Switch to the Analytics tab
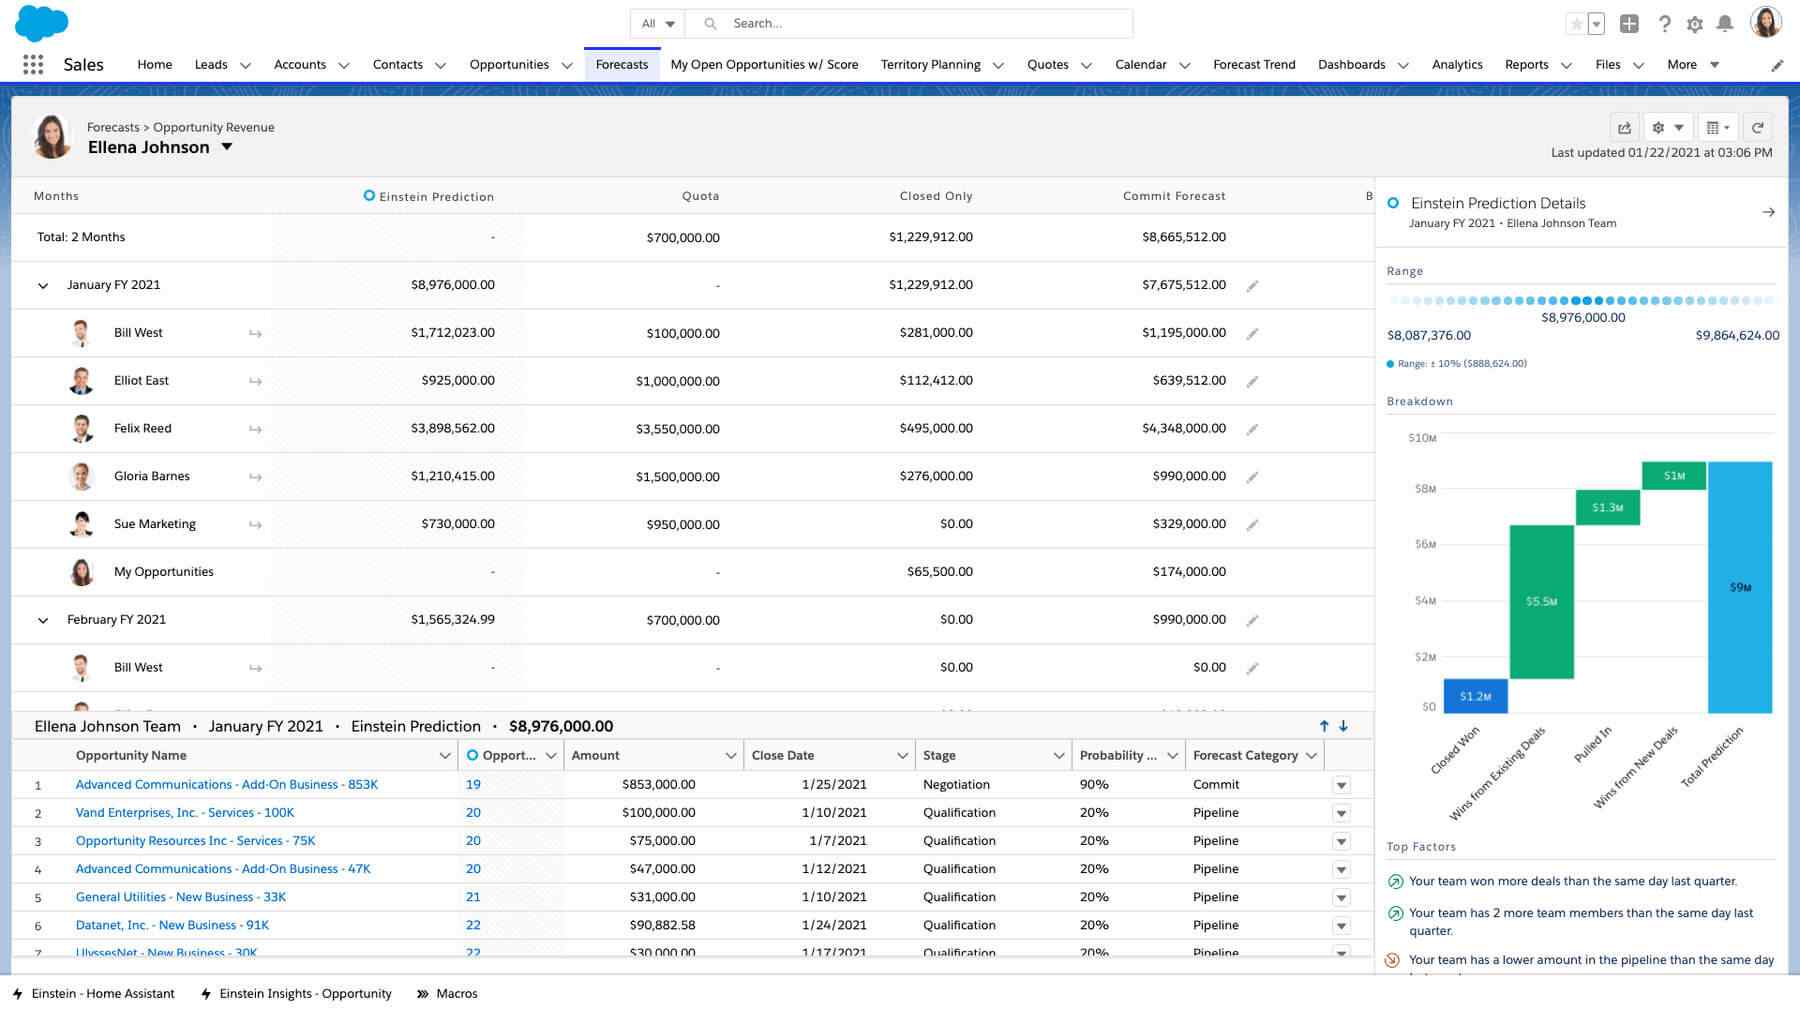 pos(1457,64)
